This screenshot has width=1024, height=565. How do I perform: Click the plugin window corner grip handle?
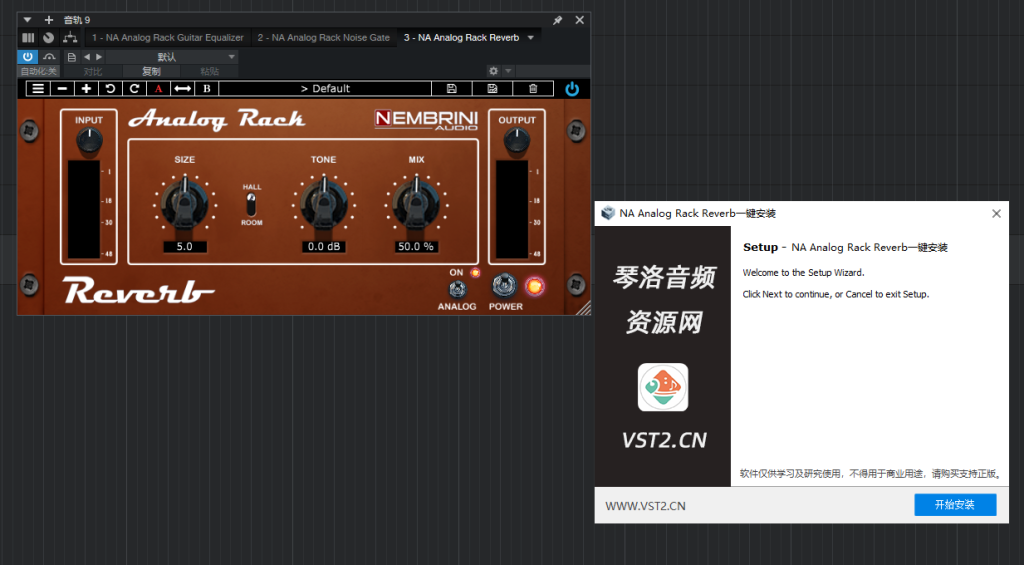[583, 308]
